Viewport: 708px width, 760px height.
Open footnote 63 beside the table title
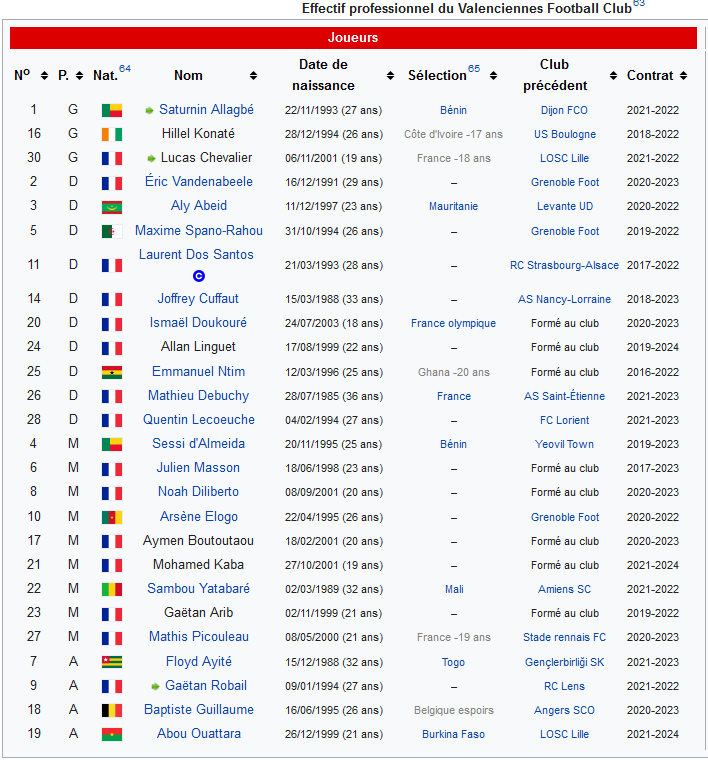tap(639, 4)
